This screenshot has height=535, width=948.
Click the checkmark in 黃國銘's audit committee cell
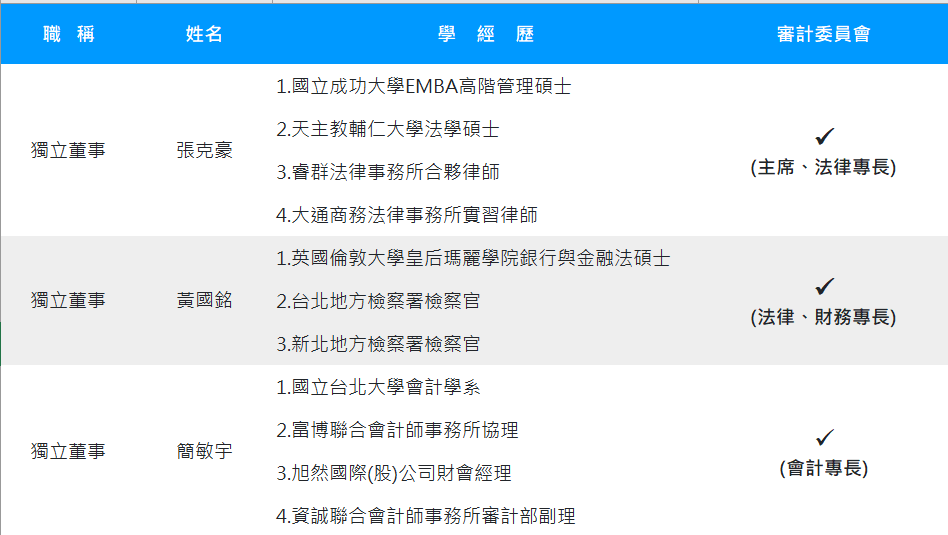tap(824, 287)
